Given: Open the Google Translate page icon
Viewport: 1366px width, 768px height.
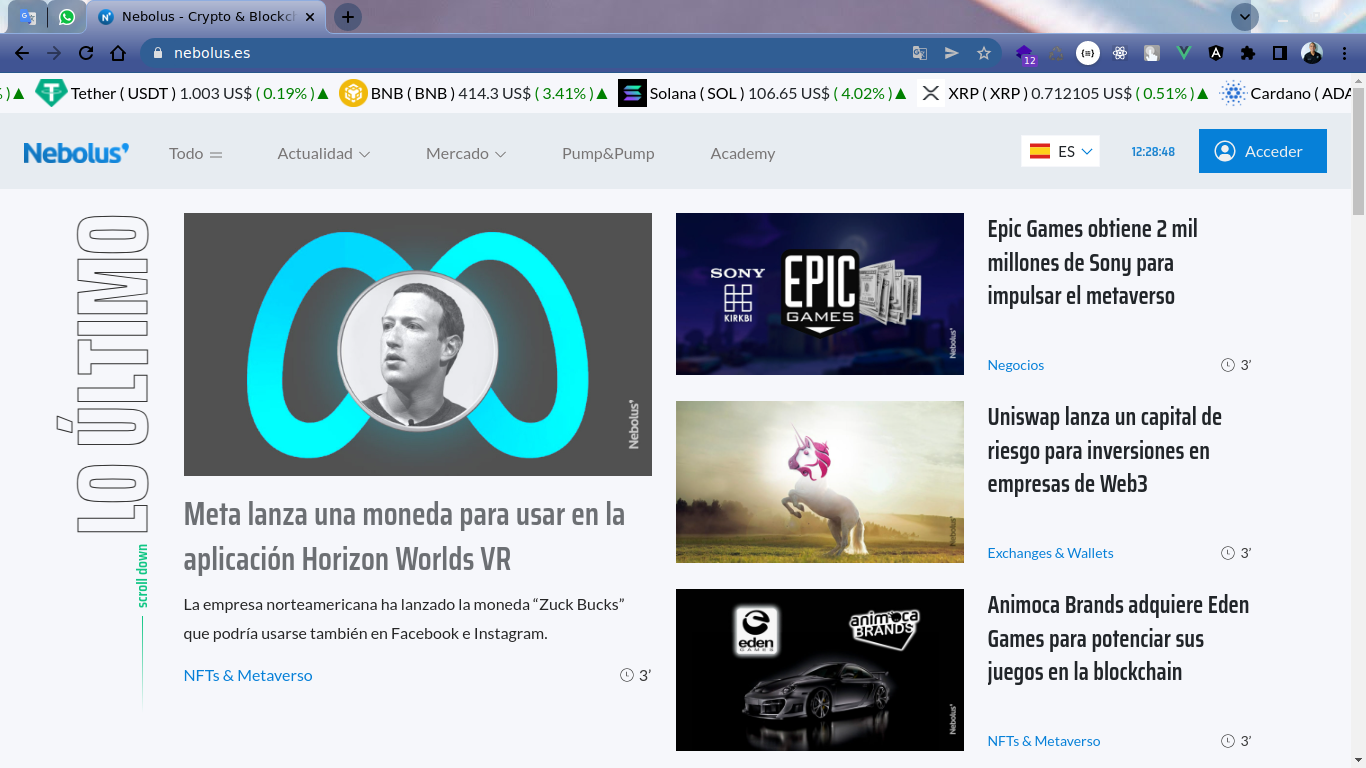Looking at the screenshot, I should 920,53.
